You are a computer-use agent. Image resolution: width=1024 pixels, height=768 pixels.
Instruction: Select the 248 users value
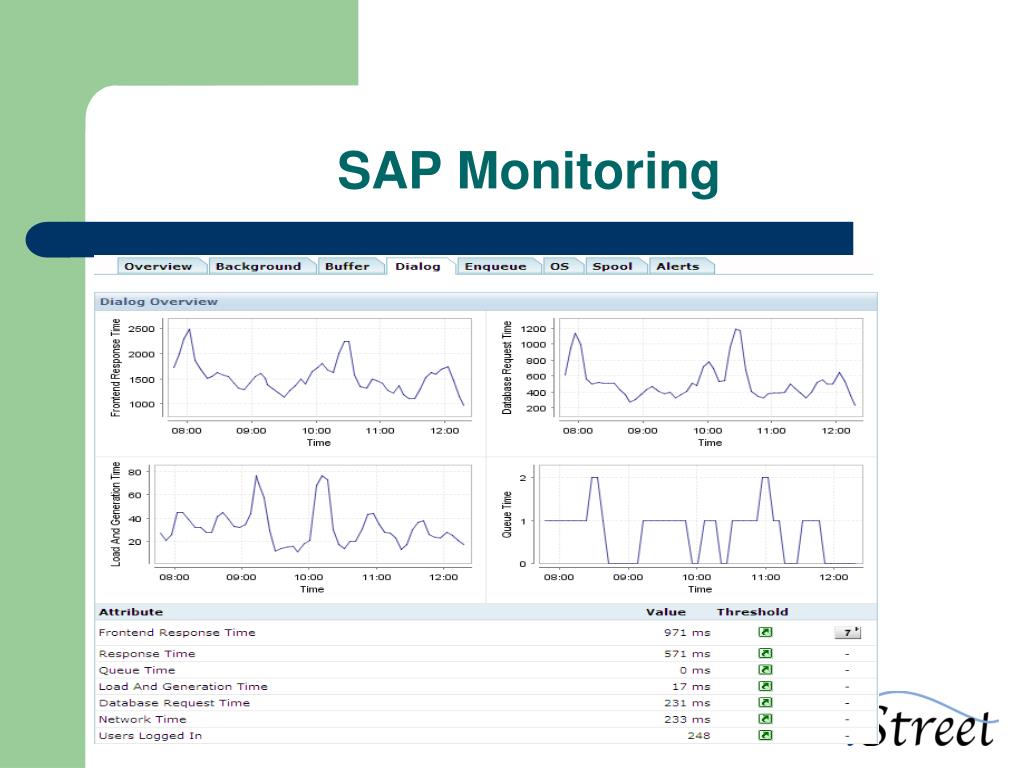pyautogui.click(x=698, y=735)
